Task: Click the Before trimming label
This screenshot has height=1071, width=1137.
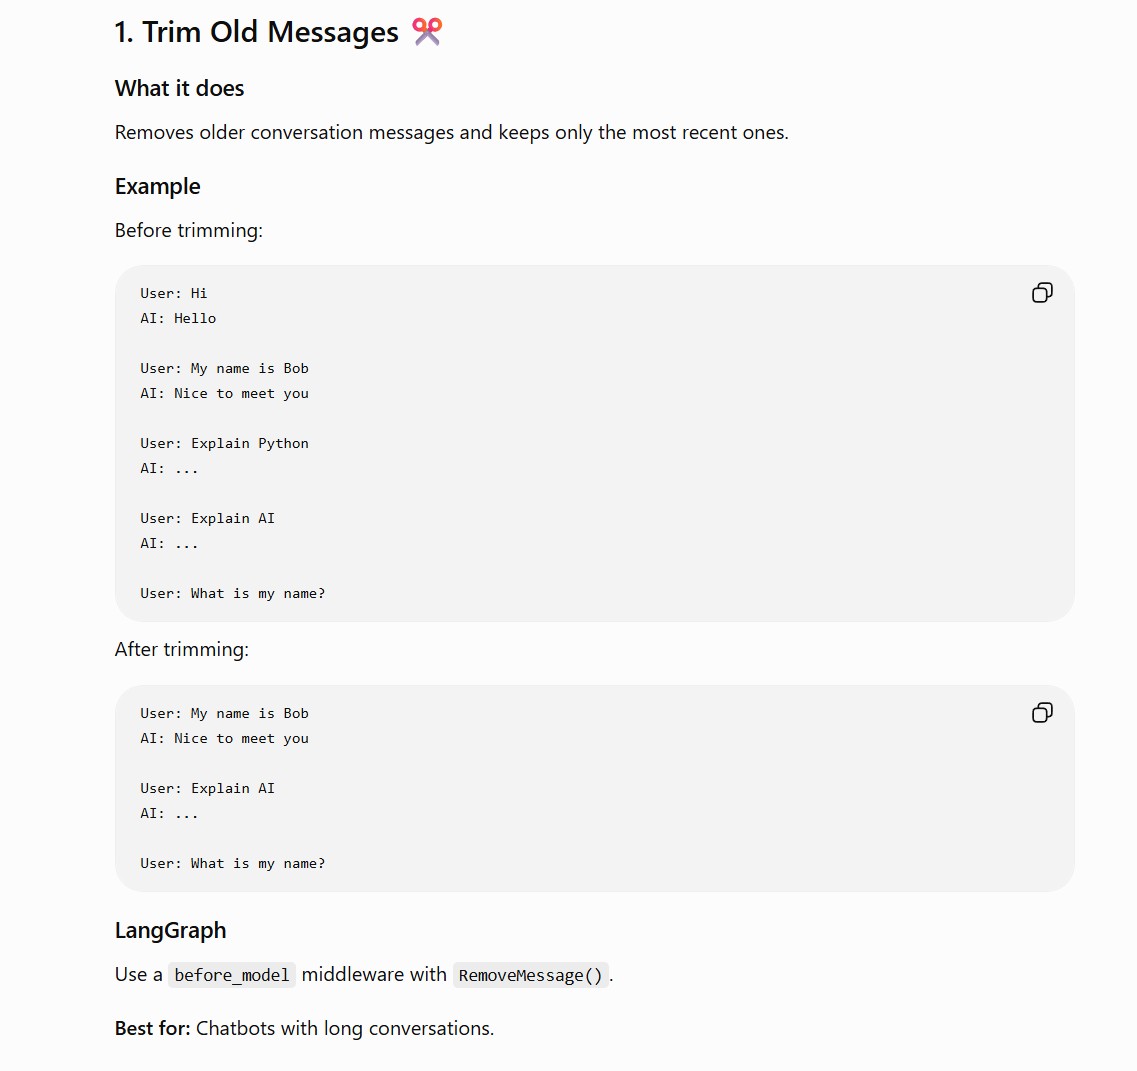Action: (x=189, y=231)
